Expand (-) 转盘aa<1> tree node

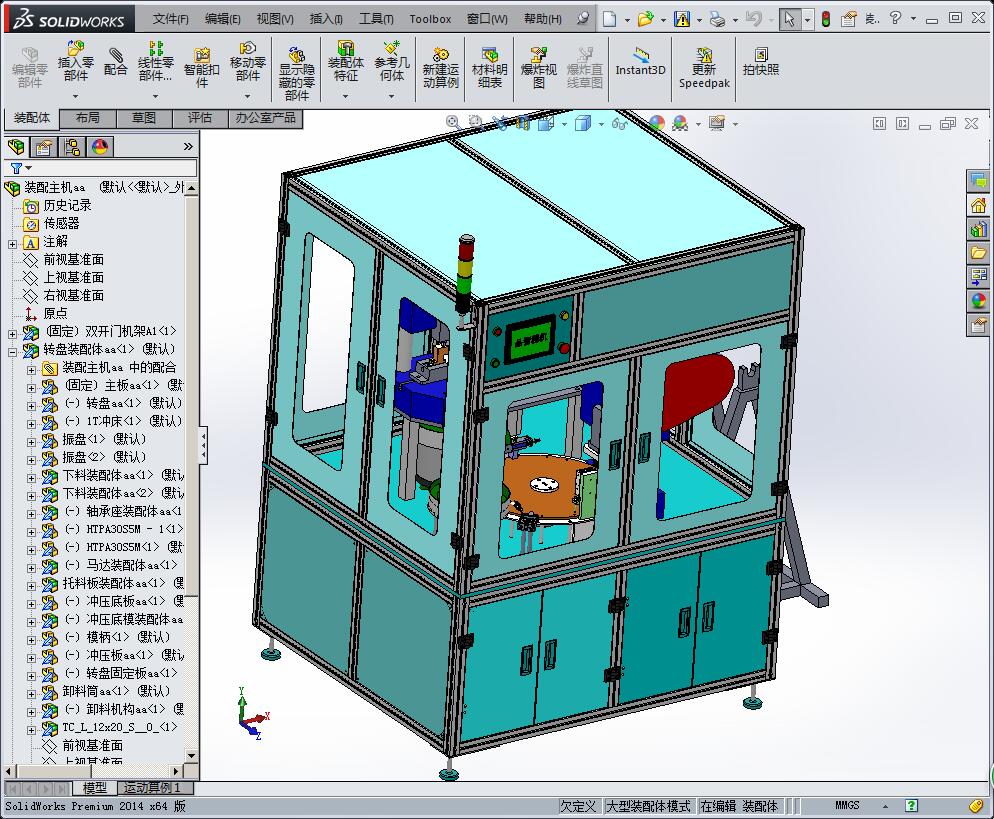click(x=32, y=406)
